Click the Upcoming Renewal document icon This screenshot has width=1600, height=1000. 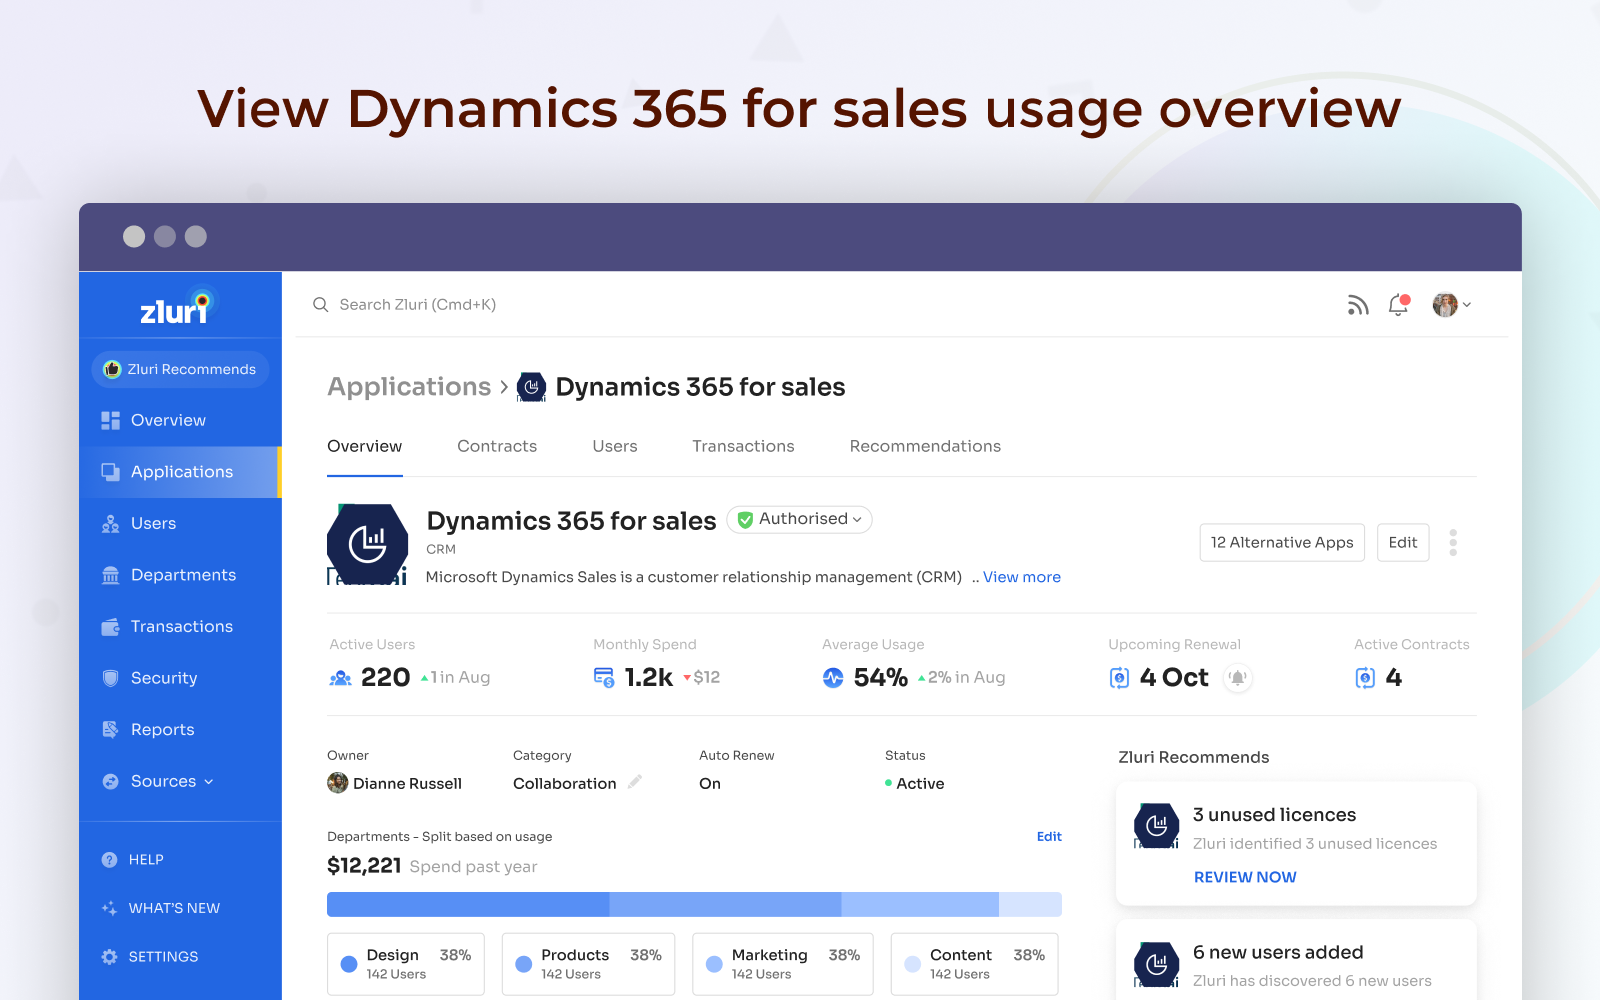click(x=1119, y=678)
